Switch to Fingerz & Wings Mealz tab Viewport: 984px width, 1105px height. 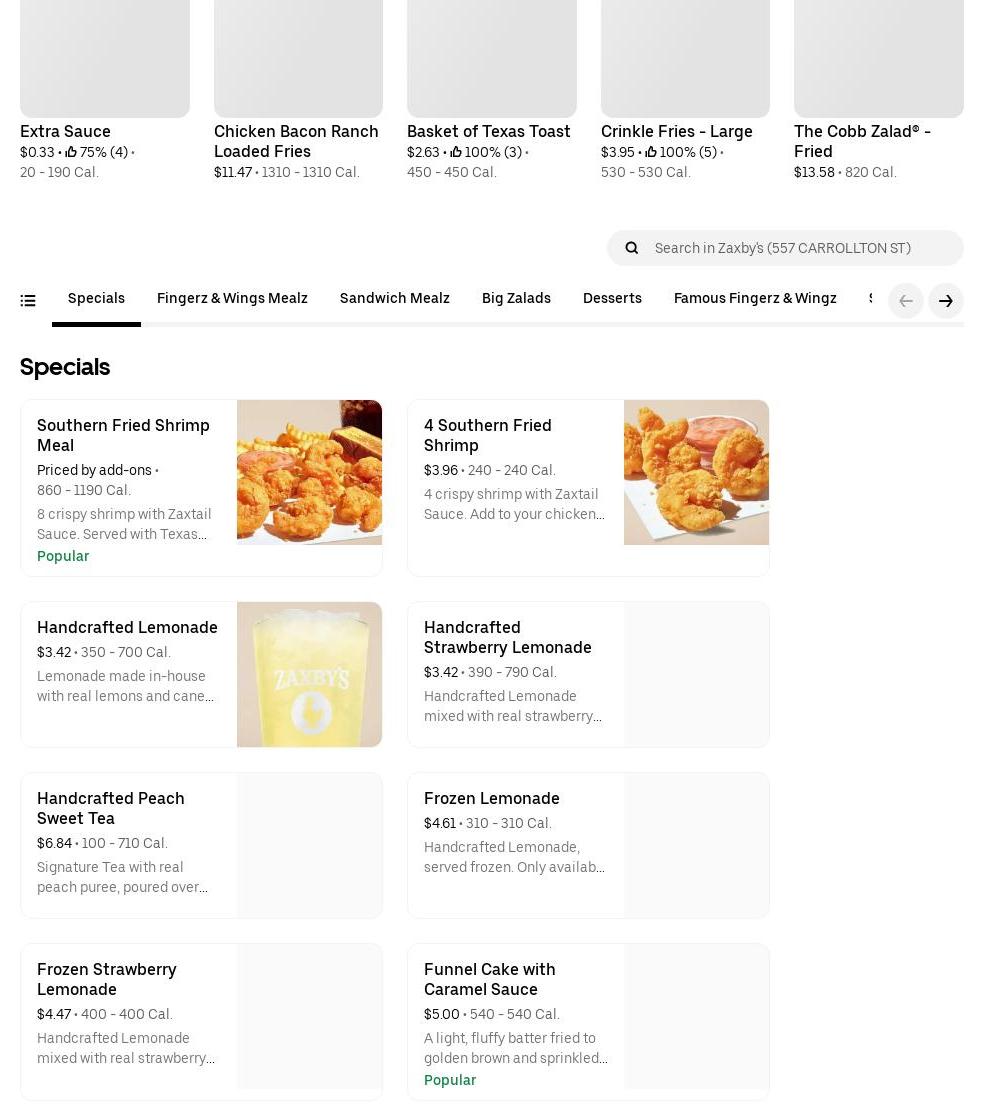tap(232, 298)
